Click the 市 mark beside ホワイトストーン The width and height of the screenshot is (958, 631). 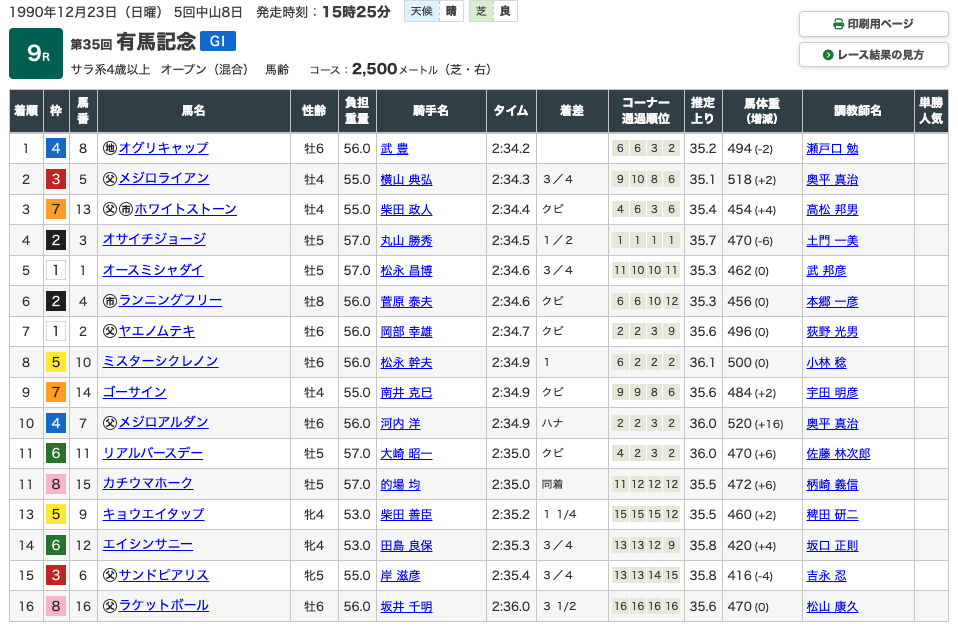click(126, 210)
